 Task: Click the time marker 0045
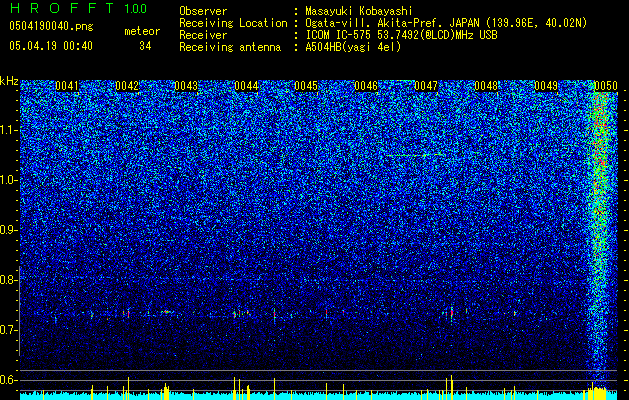click(x=306, y=86)
